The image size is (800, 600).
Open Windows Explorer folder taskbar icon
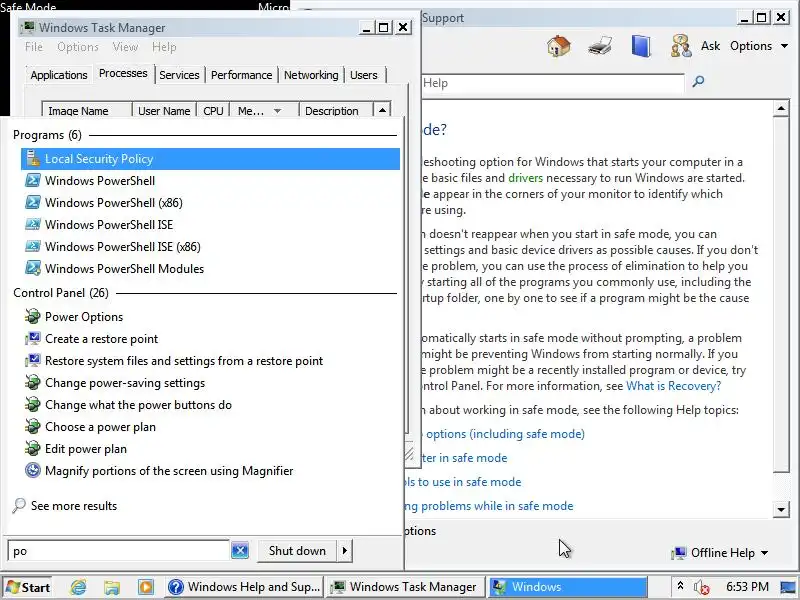112,587
